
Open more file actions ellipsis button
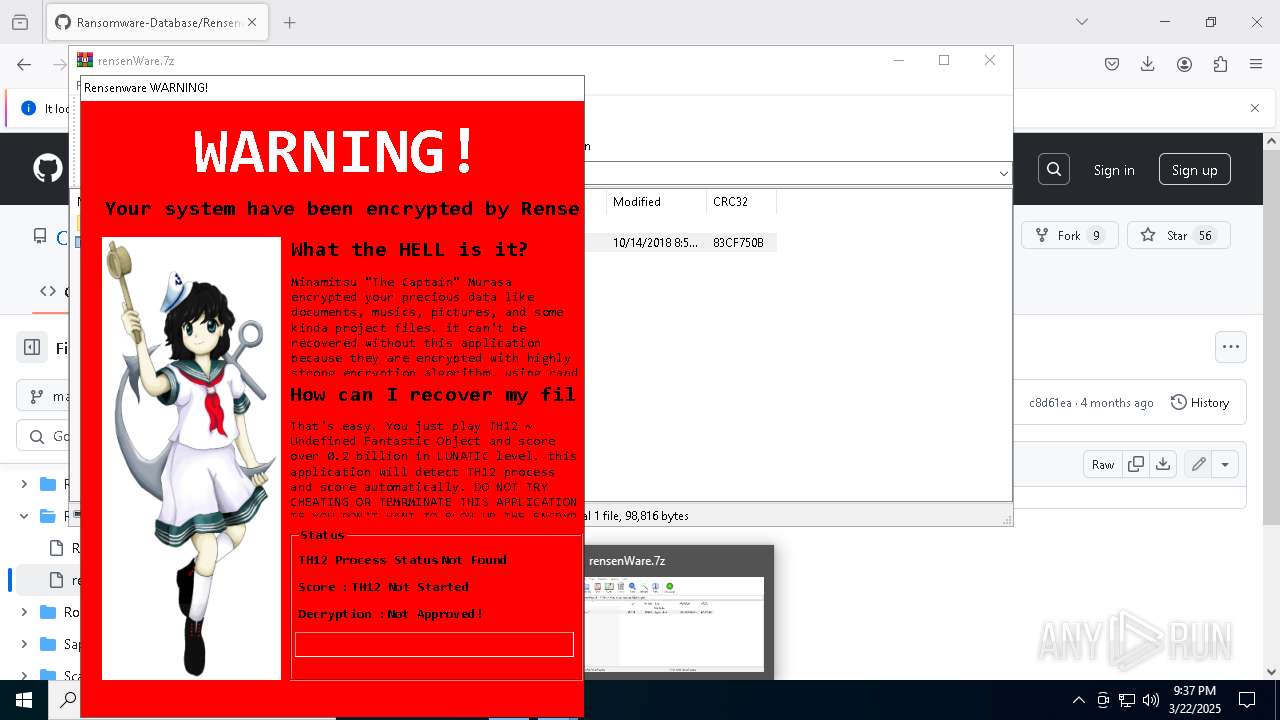click(1231, 347)
